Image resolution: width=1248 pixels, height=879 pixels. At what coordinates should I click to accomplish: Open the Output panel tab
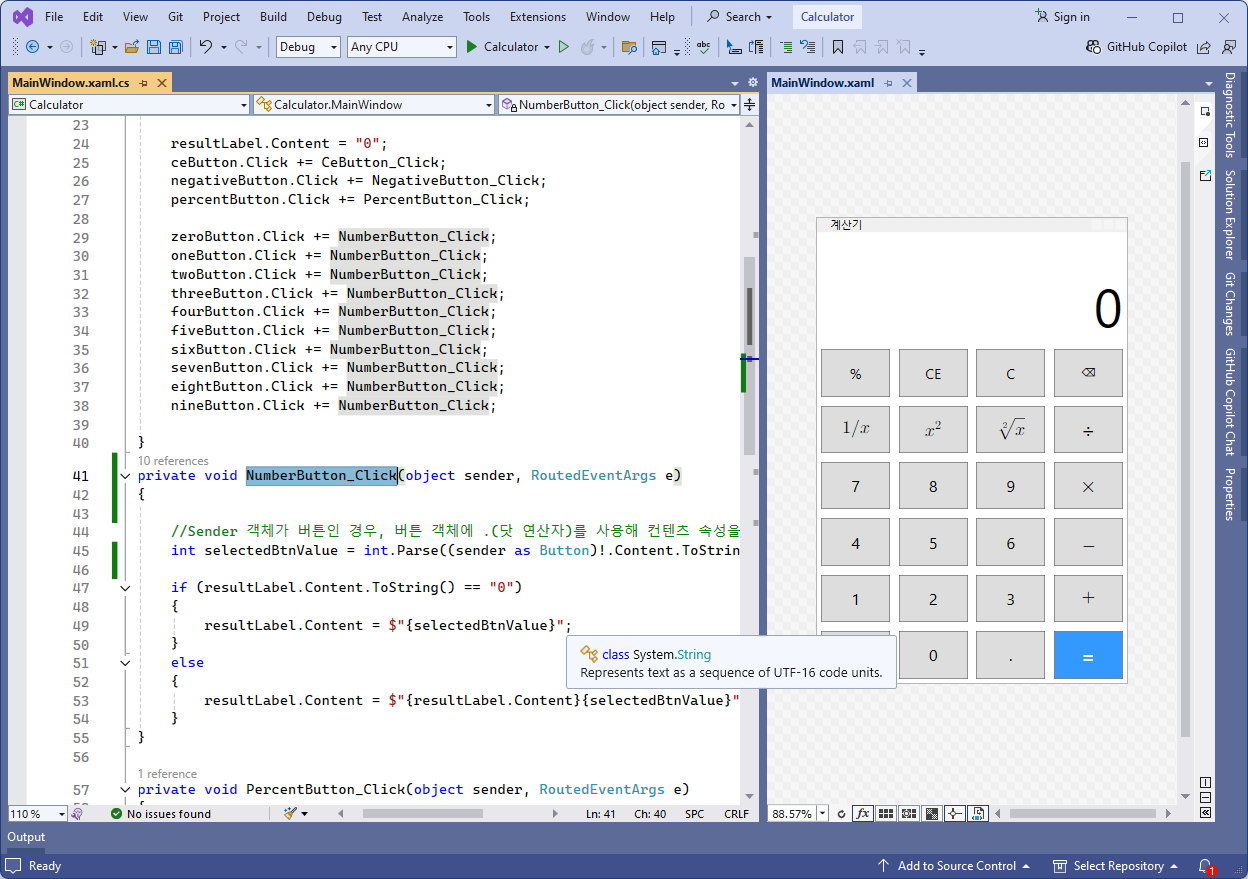(26, 837)
